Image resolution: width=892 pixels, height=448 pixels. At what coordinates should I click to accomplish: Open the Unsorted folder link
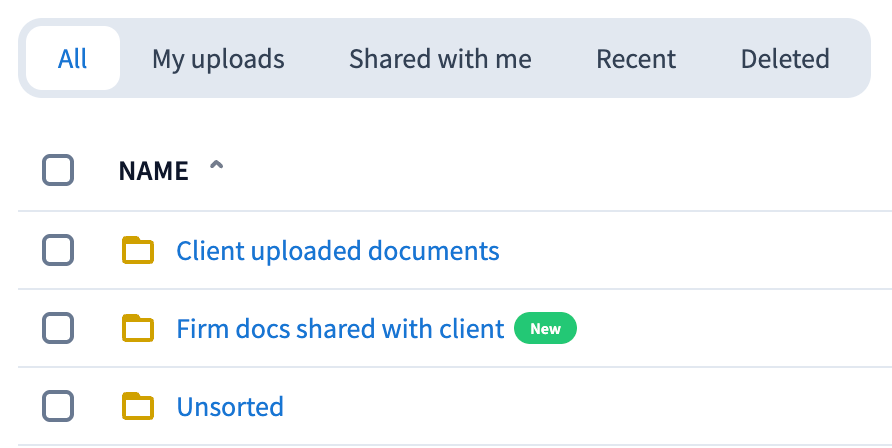tap(230, 407)
